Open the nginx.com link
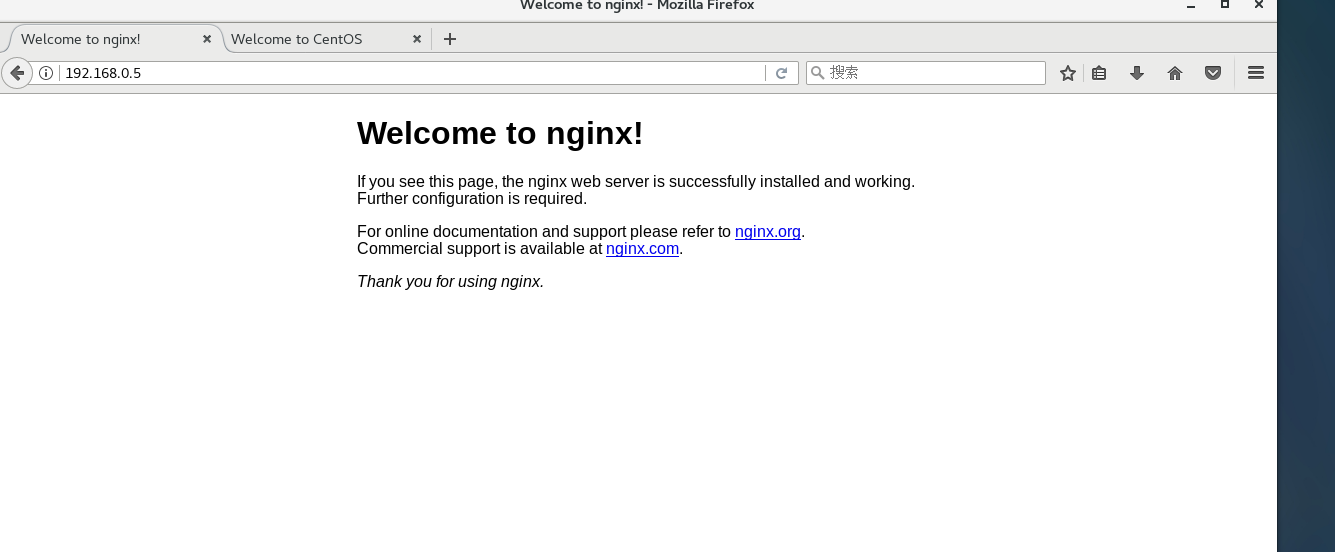Image resolution: width=1335 pixels, height=552 pixels. [642, 249]
